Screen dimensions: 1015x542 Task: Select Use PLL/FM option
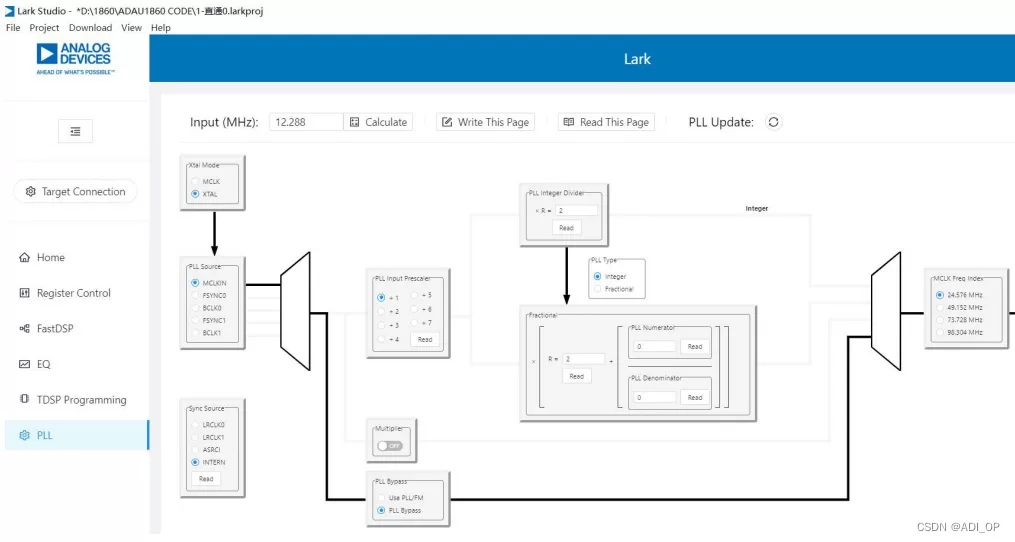[x=381, y=498]
